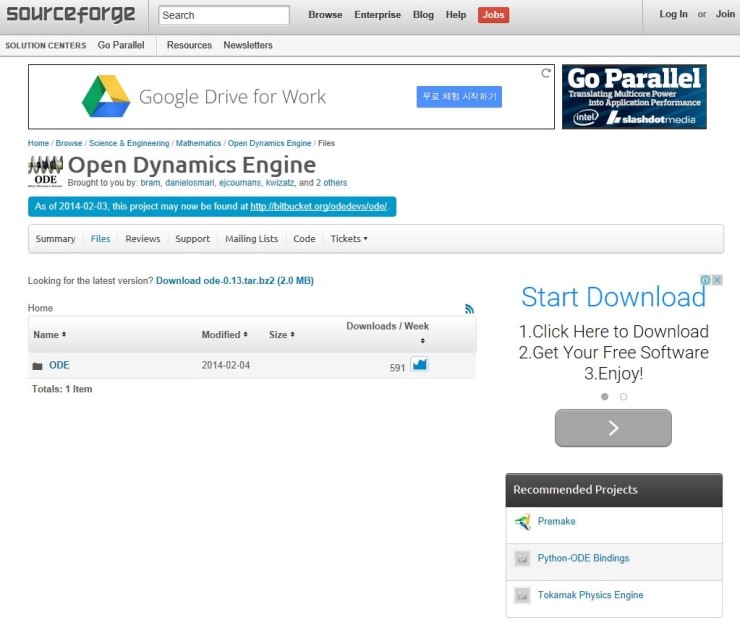Click the Tokamak Physics Engine icon
This screenshot has width=740, height=625.
point(522,596)
